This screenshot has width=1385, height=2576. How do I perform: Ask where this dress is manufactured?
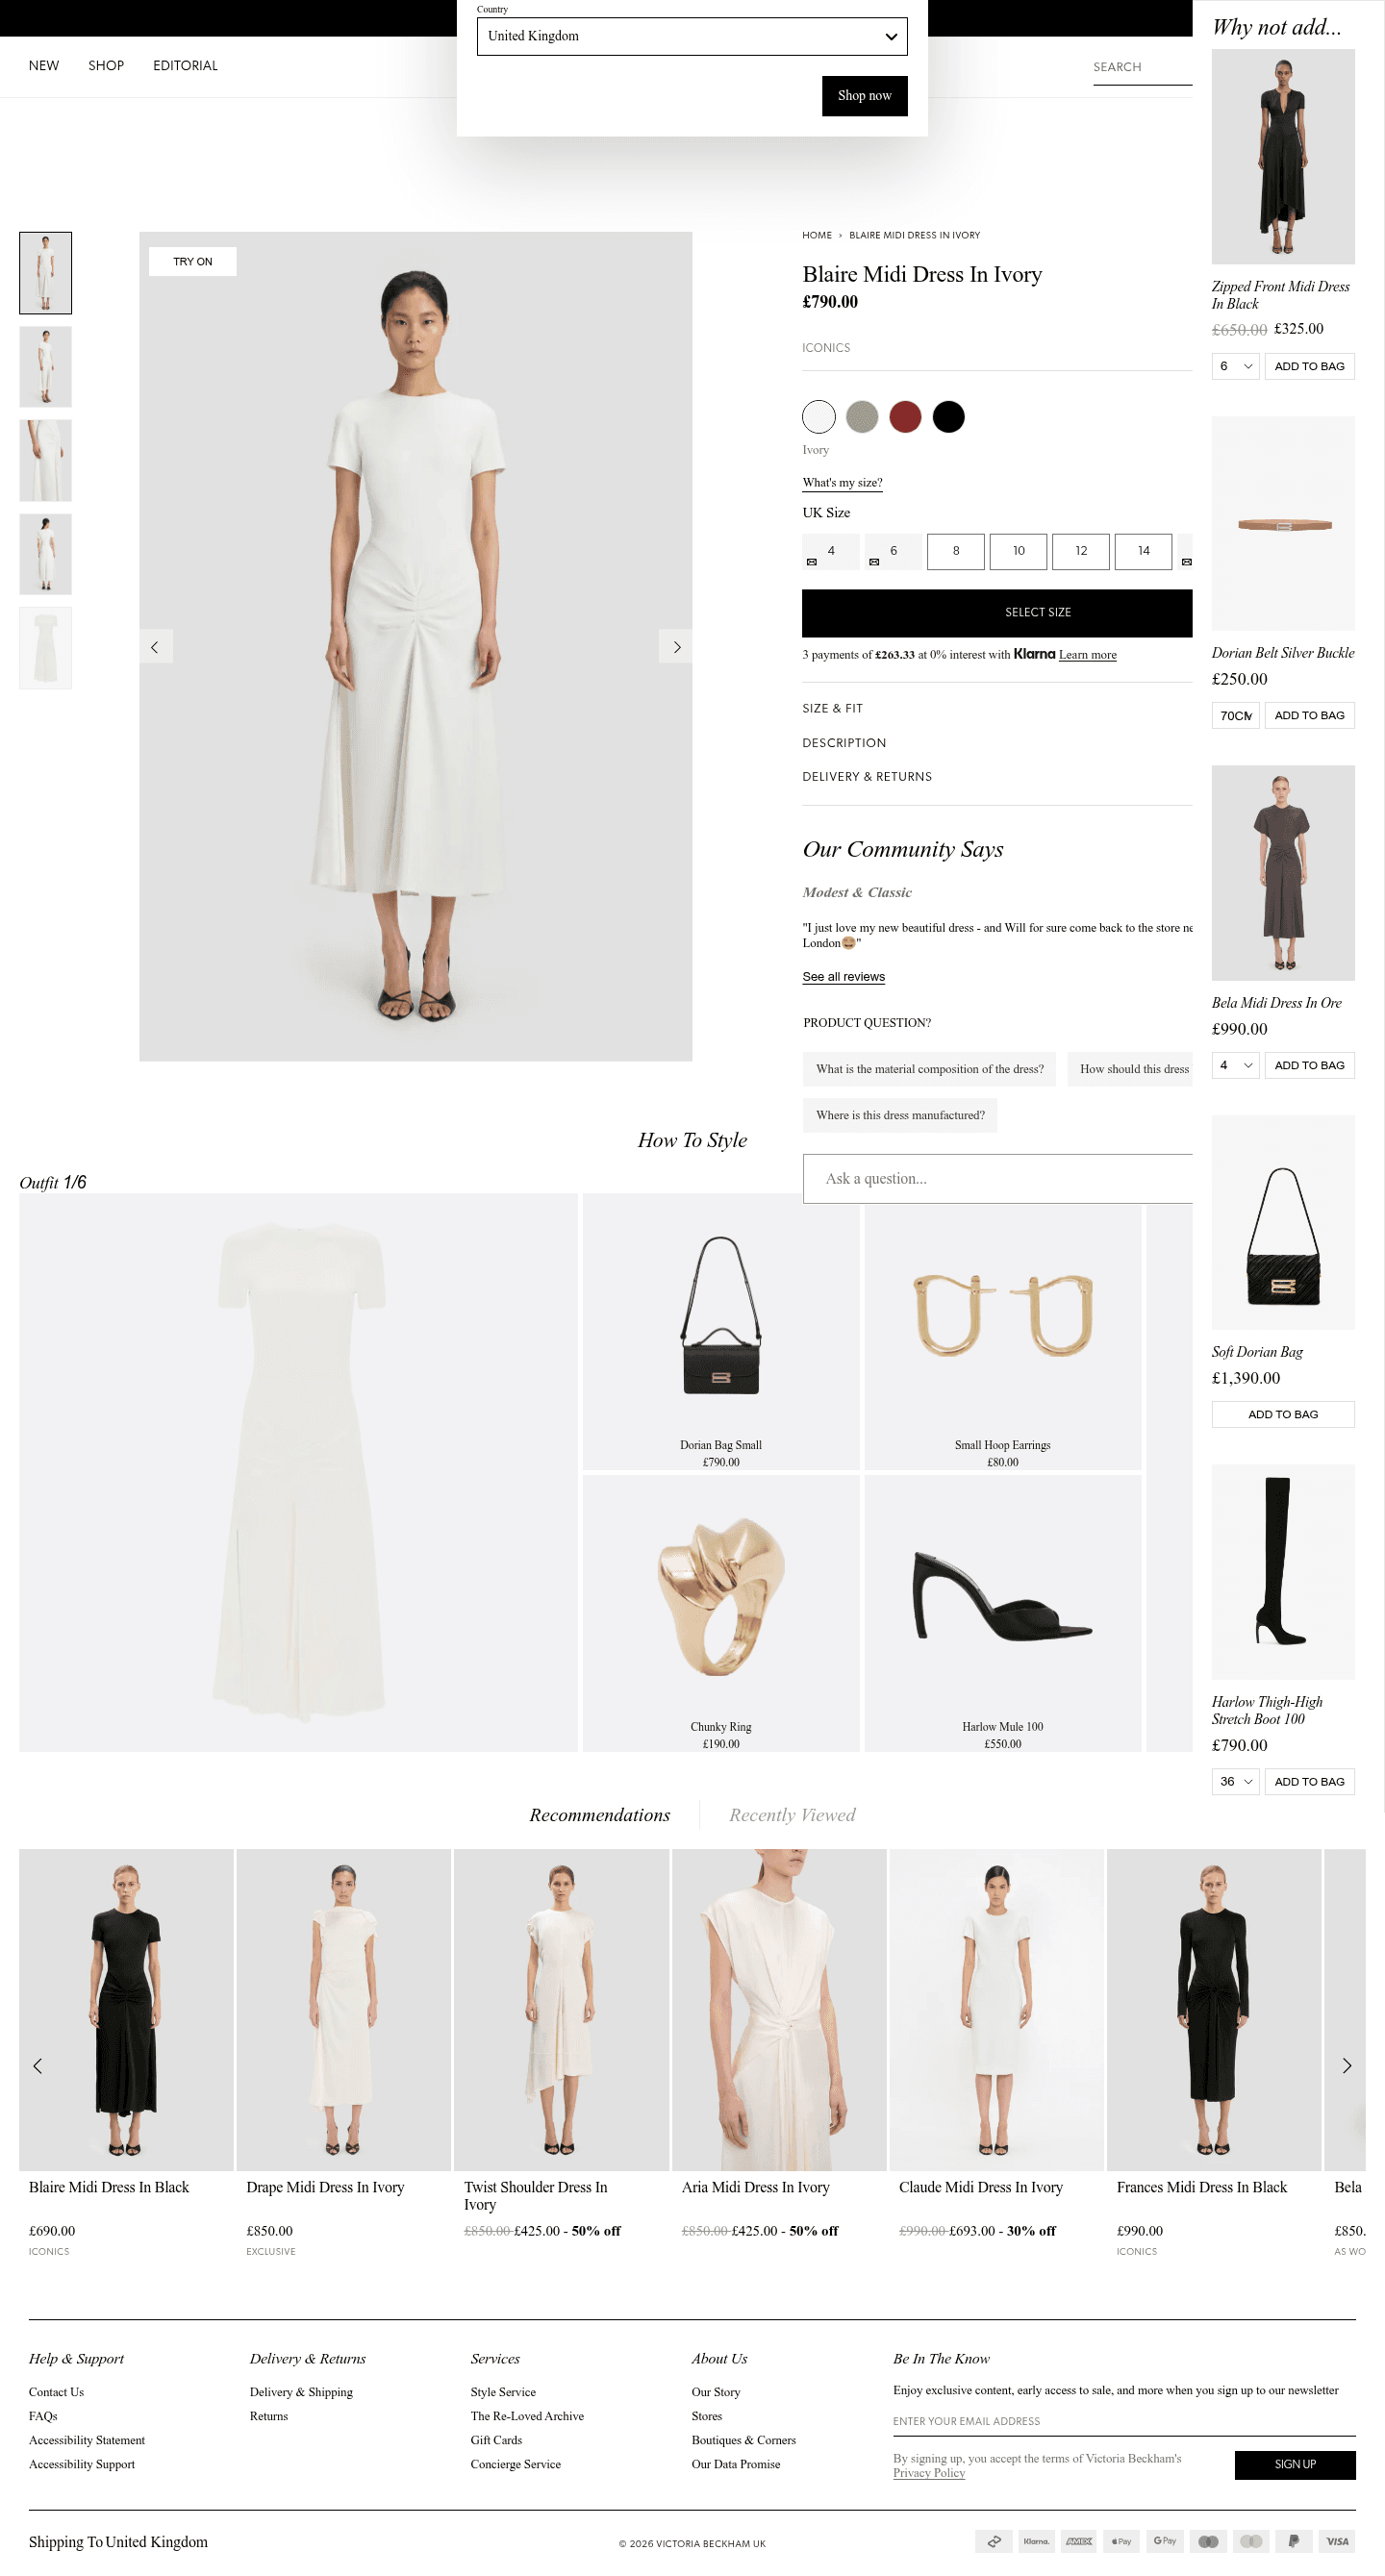pos(900,1115)
